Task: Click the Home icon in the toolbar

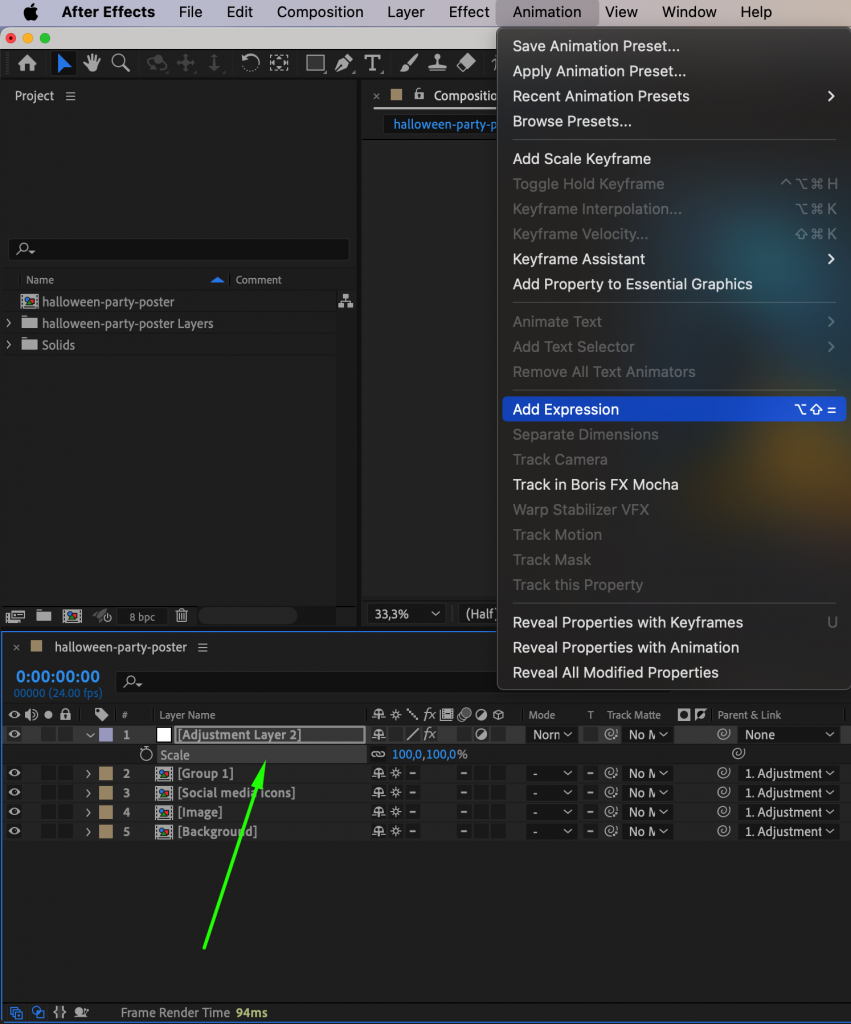Action: (x=26, y=63)
